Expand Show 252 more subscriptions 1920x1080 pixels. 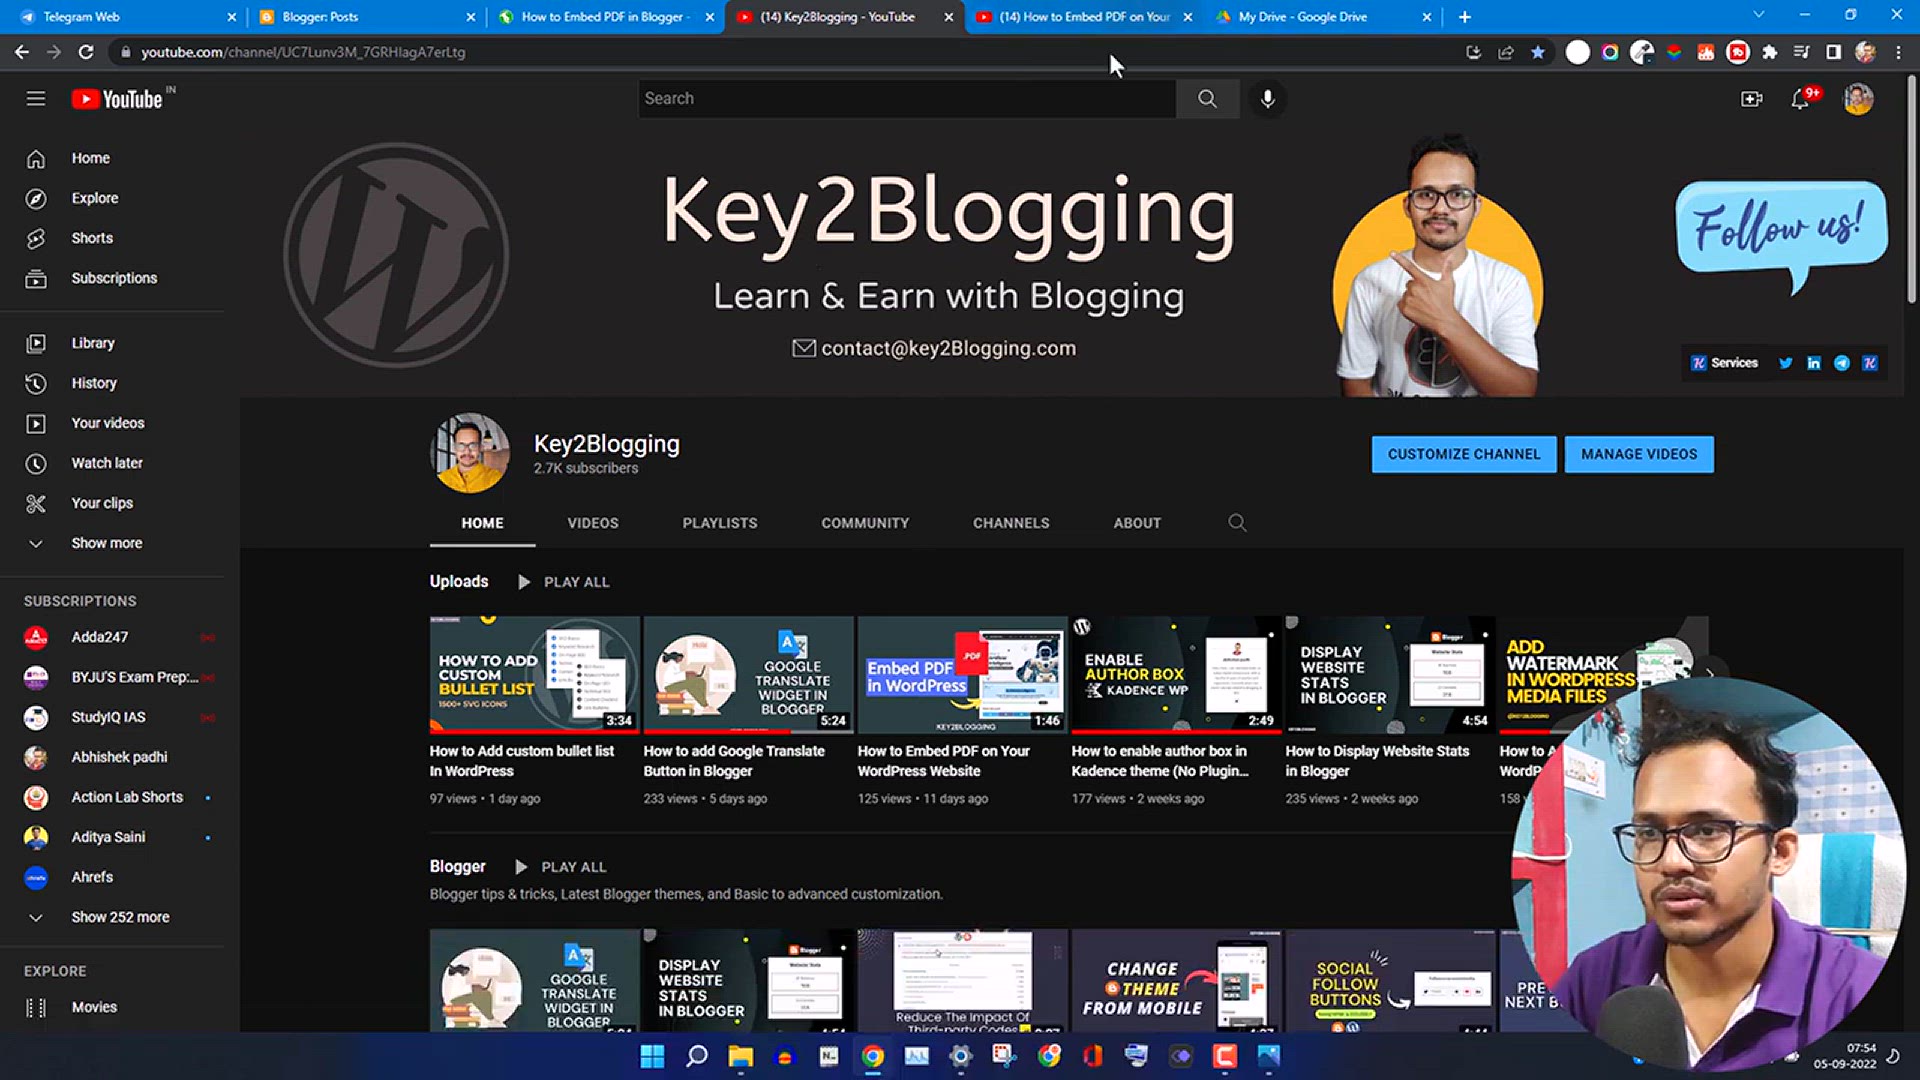point(120,917)
